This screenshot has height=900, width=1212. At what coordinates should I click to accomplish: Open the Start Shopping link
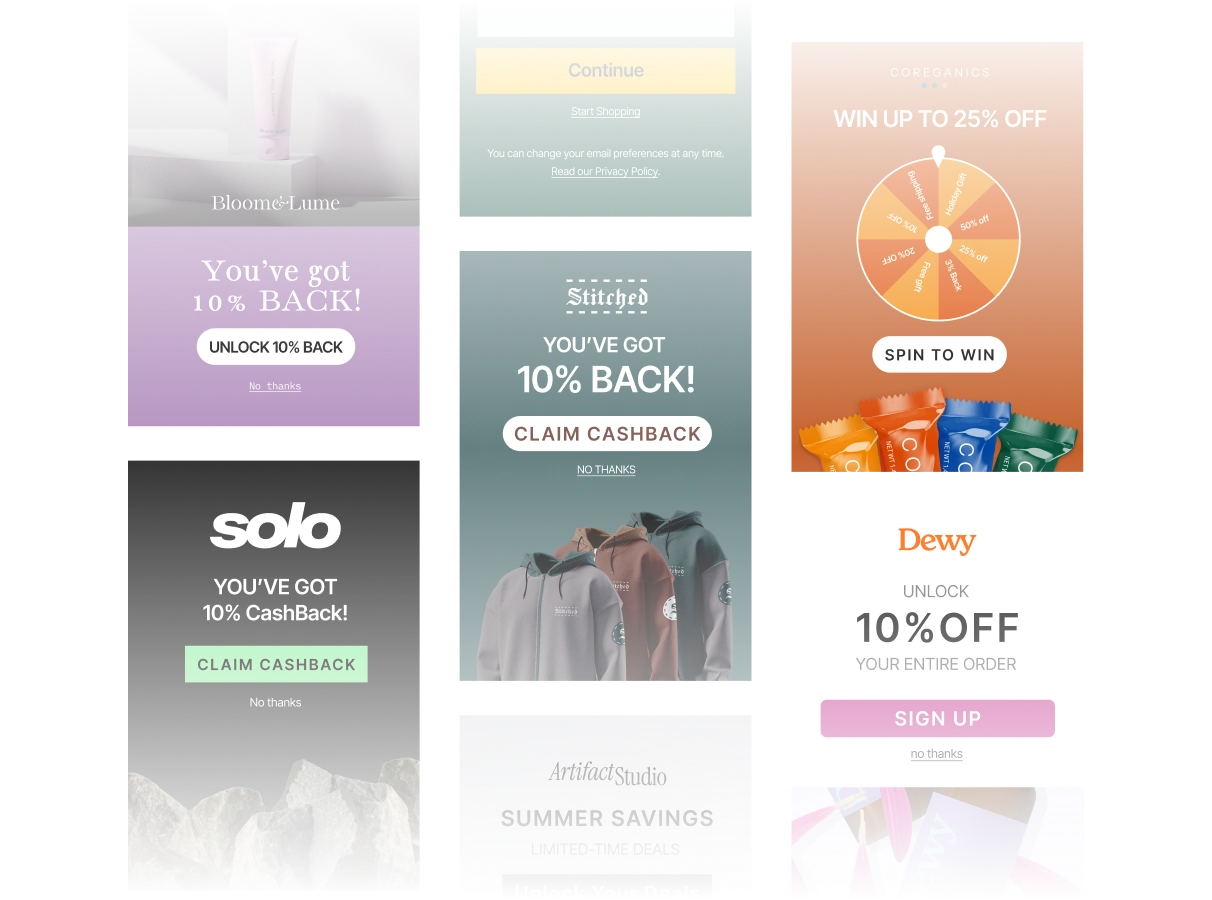(606, 112)
